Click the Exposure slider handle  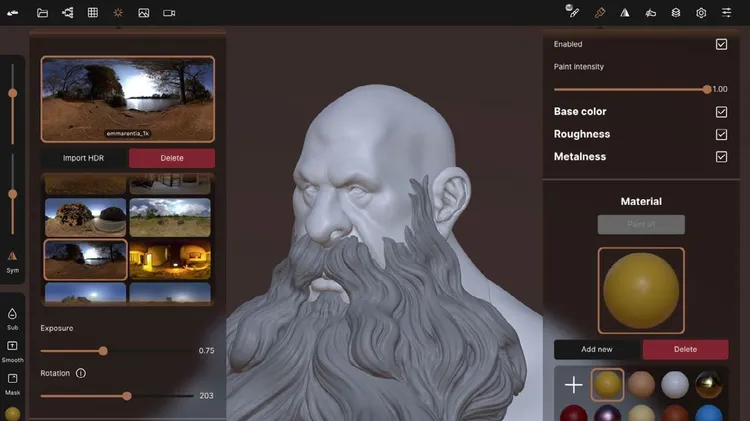coord(103,351)
